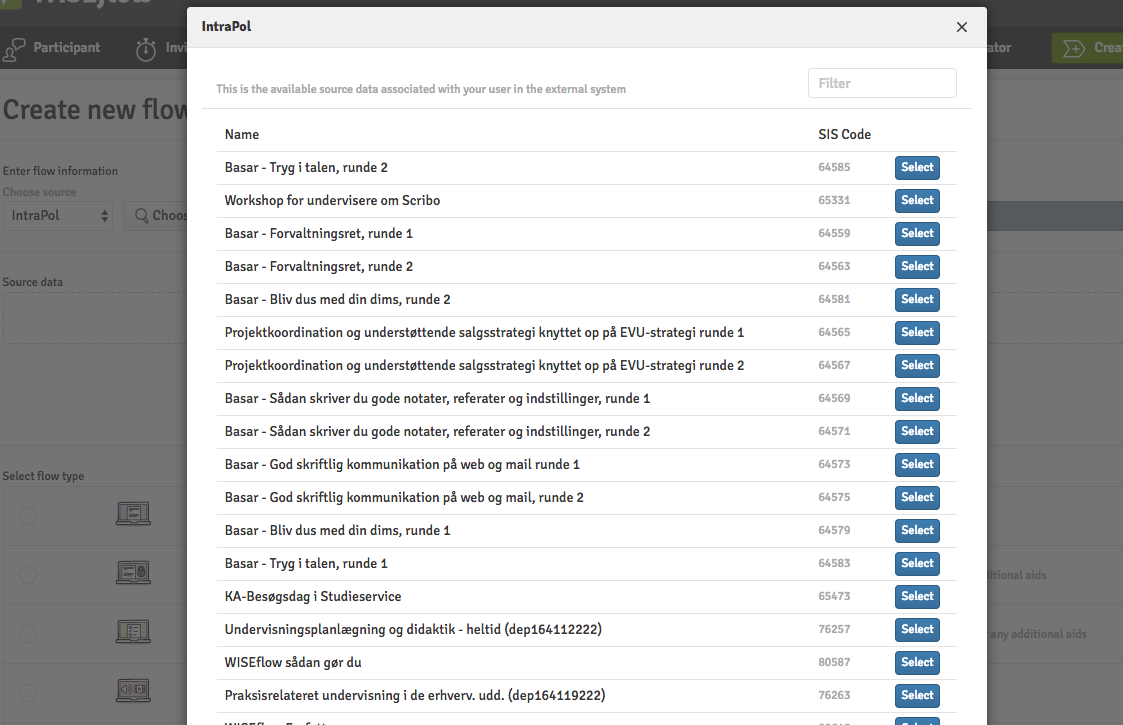Click the green Create button in top bar
Image resolution: width=1123 pixels, height=725 pixels.
[x=1088, y=47]
